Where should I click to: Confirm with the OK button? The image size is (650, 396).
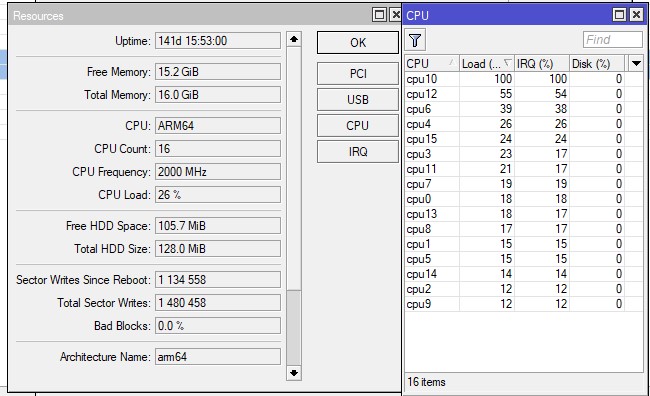(x=358, y=42)
